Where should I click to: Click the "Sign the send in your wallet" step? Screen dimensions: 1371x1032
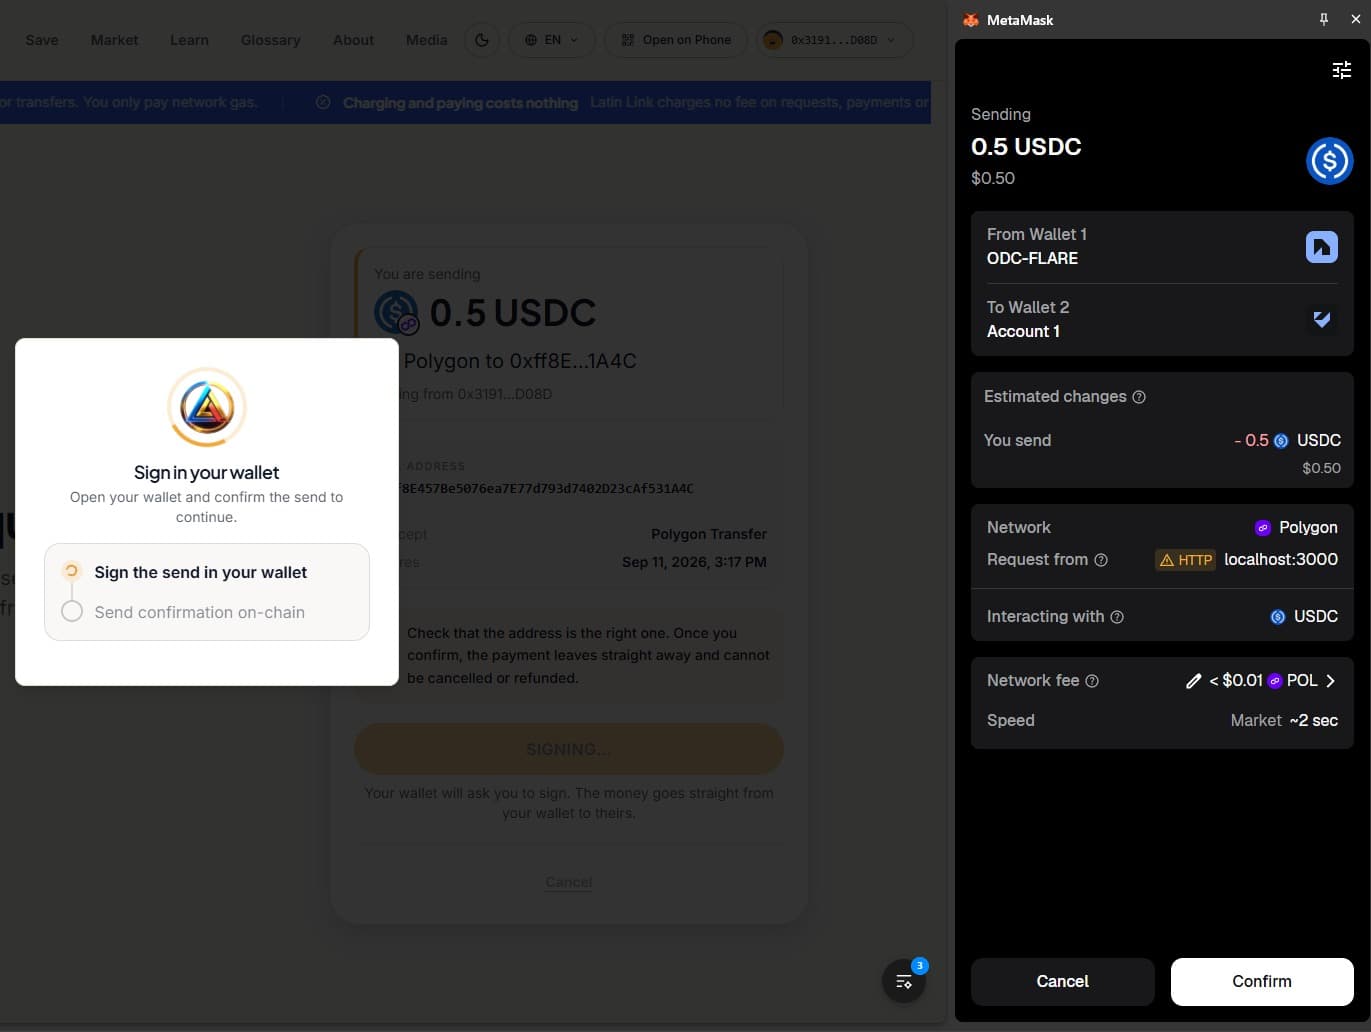click(x=201, y=573)
